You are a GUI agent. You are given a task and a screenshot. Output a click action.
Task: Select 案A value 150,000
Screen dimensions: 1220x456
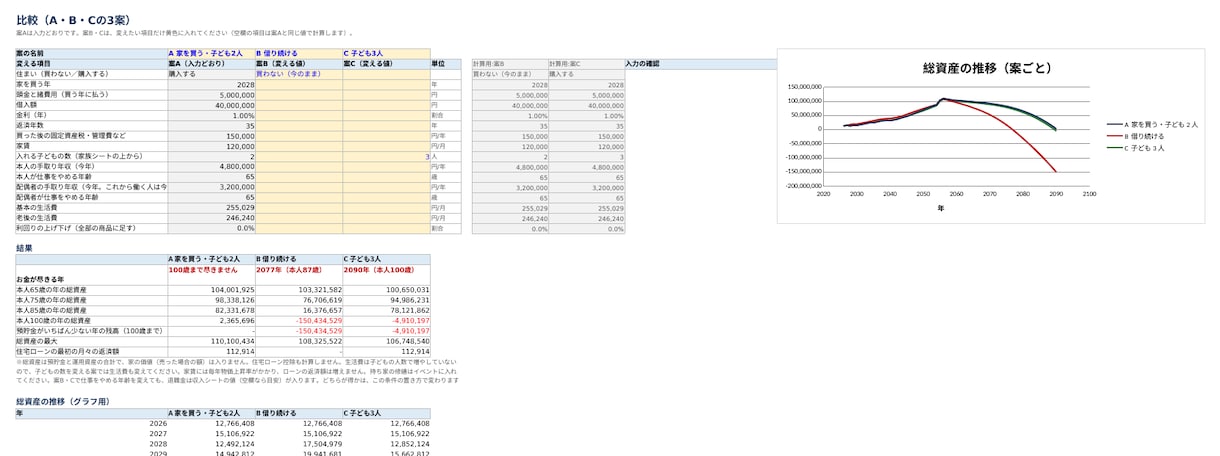(211, 136)
